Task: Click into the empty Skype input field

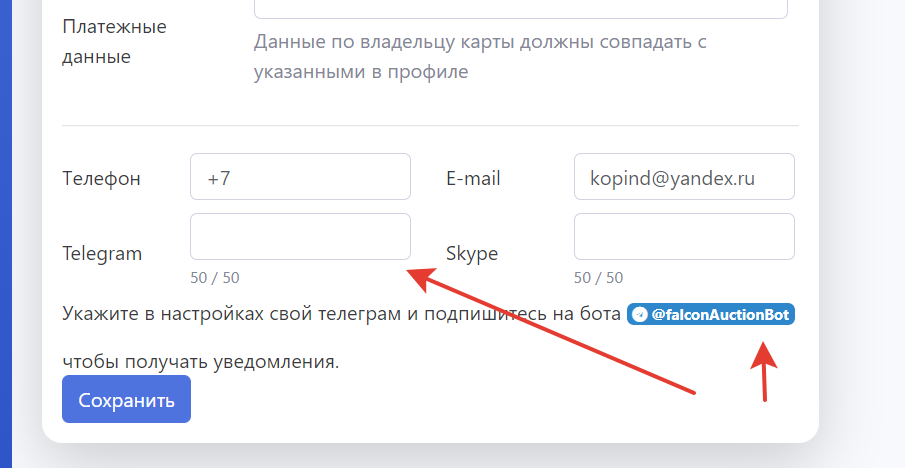Action: [684, 237]
